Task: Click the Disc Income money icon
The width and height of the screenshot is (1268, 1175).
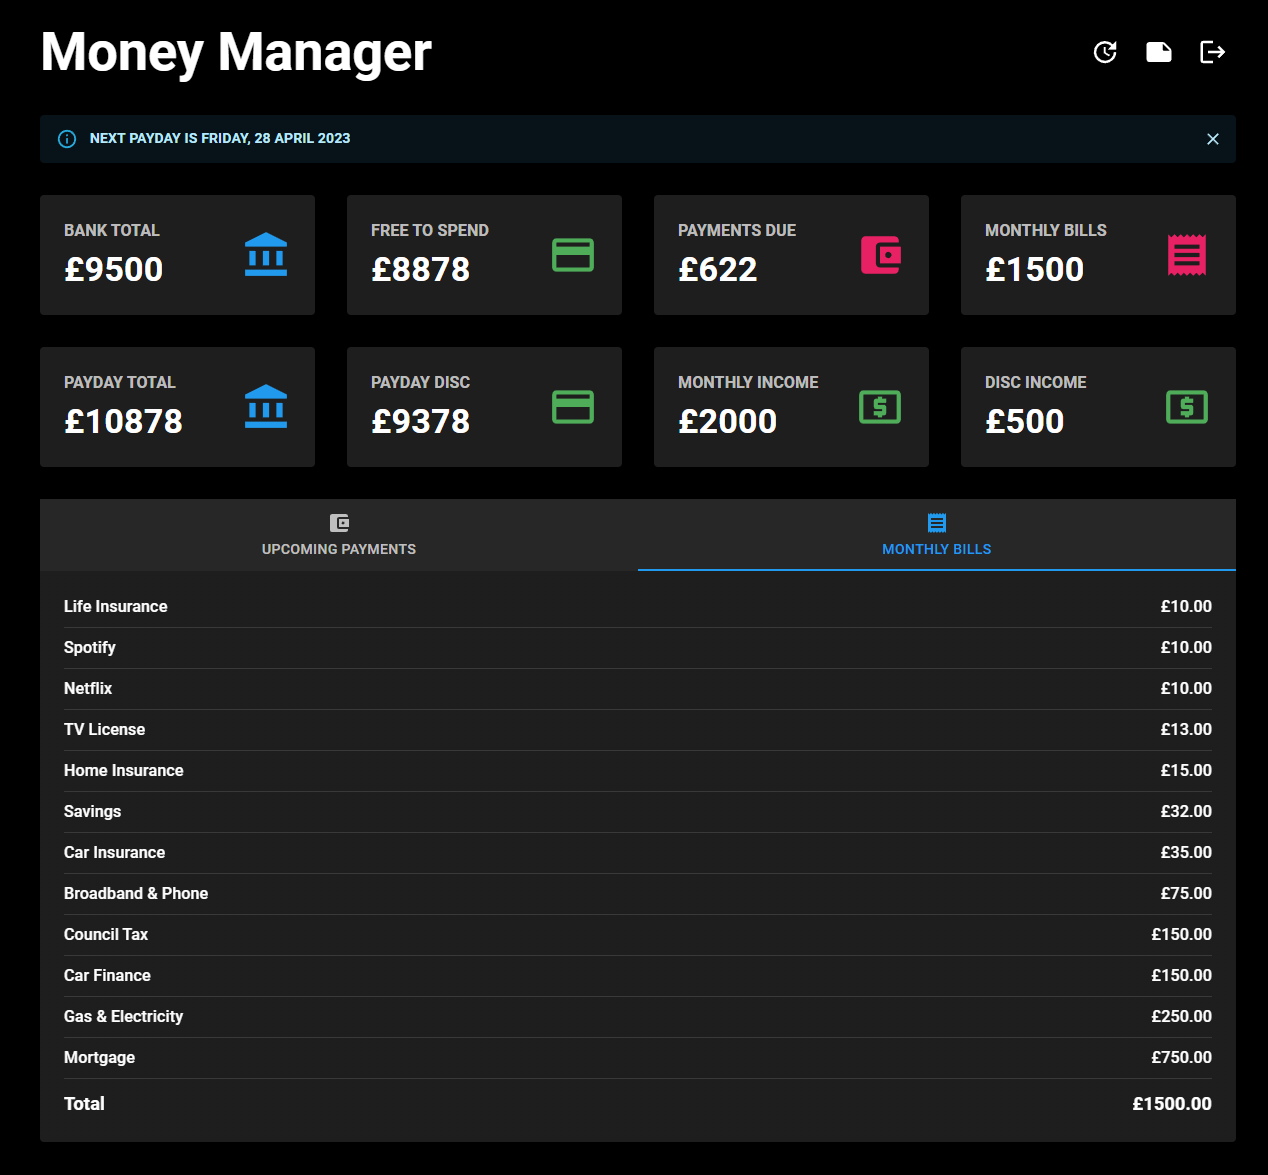Action: [1187, 407]
